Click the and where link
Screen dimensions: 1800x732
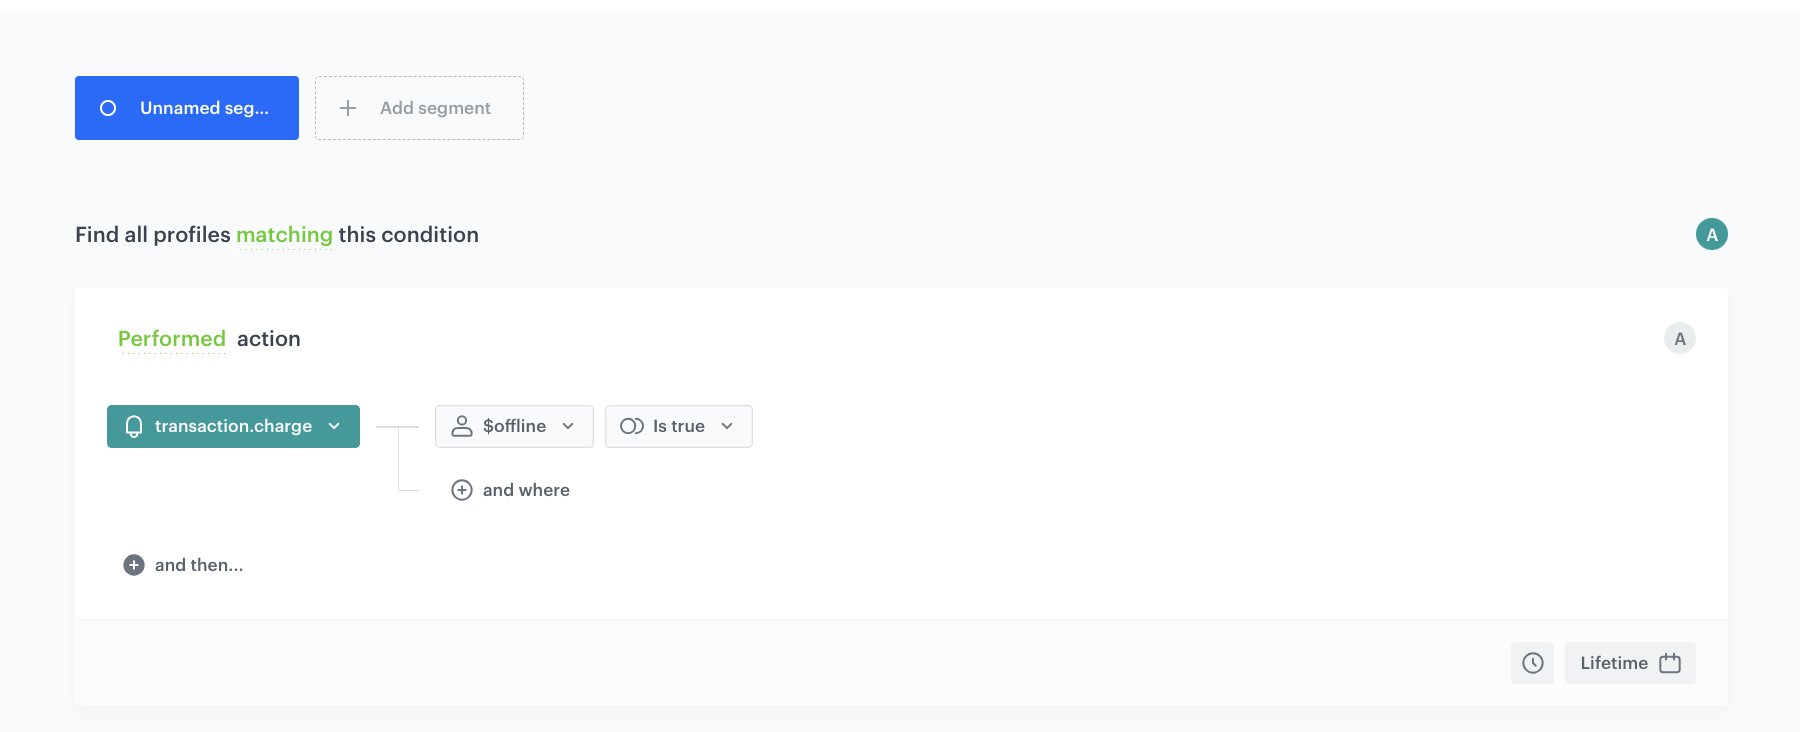point(526,490)
